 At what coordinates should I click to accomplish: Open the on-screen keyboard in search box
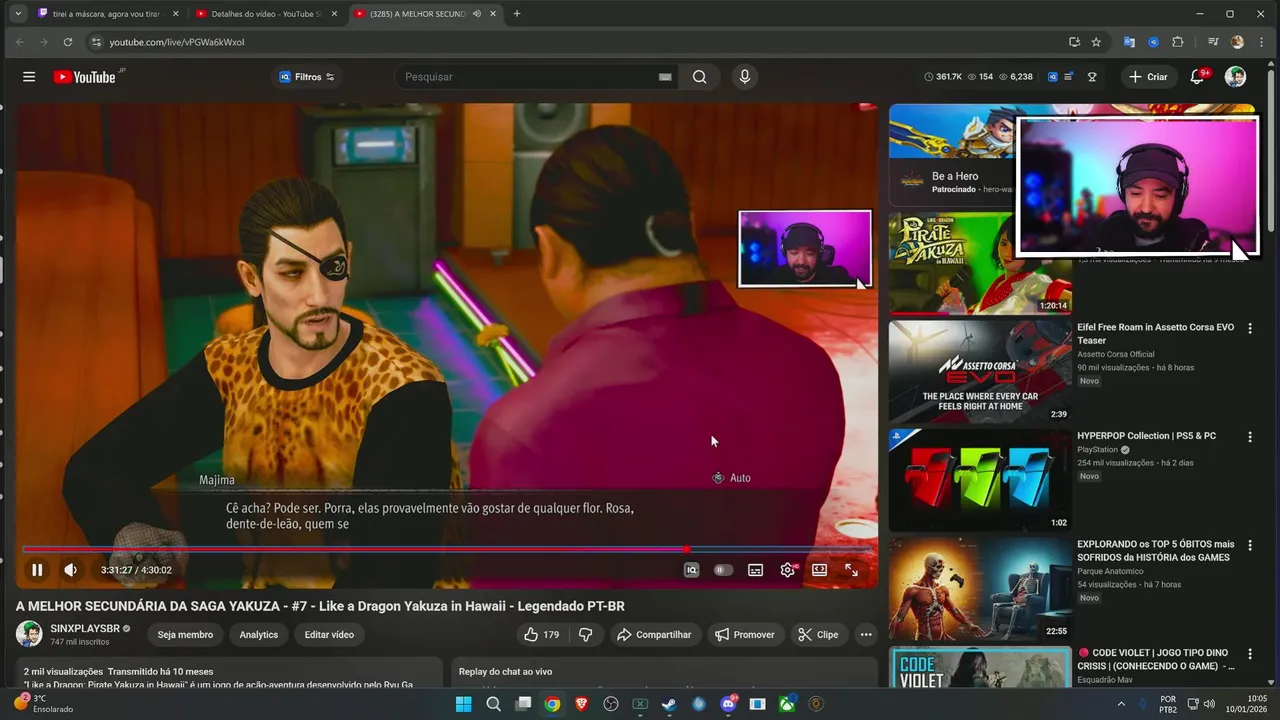[665, 77]
